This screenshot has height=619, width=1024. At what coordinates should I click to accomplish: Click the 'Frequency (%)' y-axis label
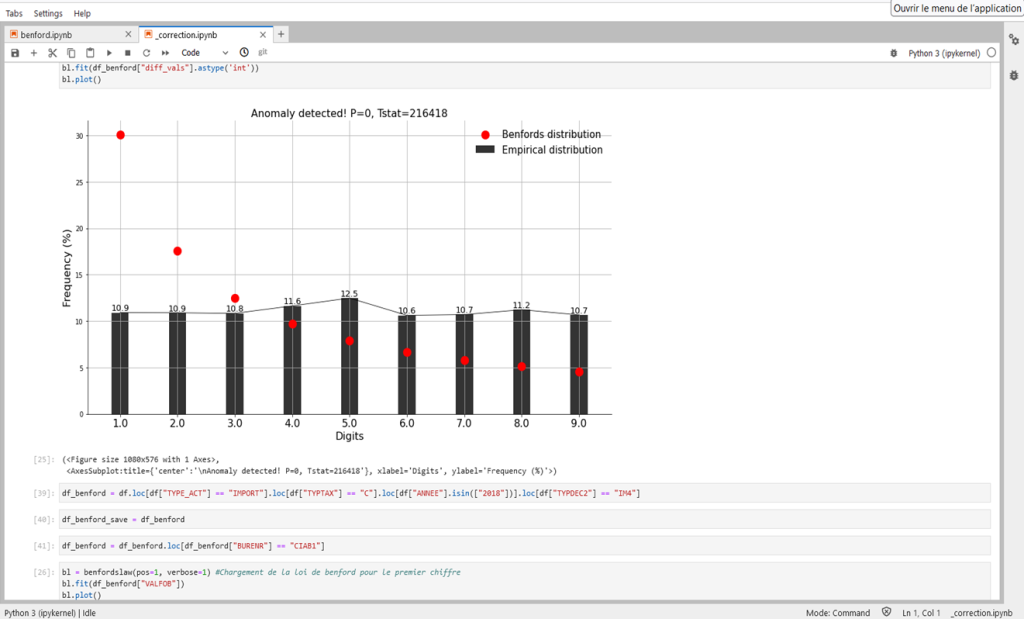tap(67, 268)
